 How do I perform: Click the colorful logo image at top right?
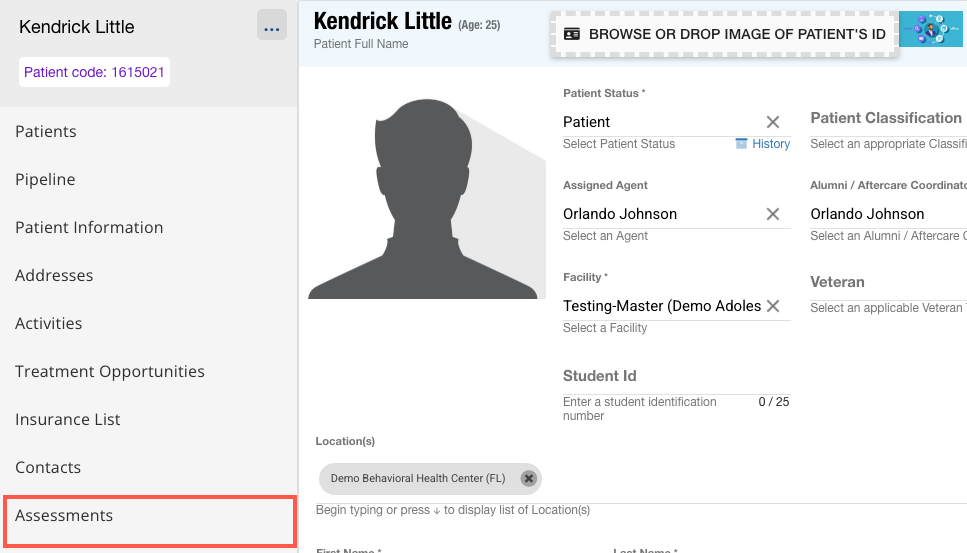(x=930, y=29)
